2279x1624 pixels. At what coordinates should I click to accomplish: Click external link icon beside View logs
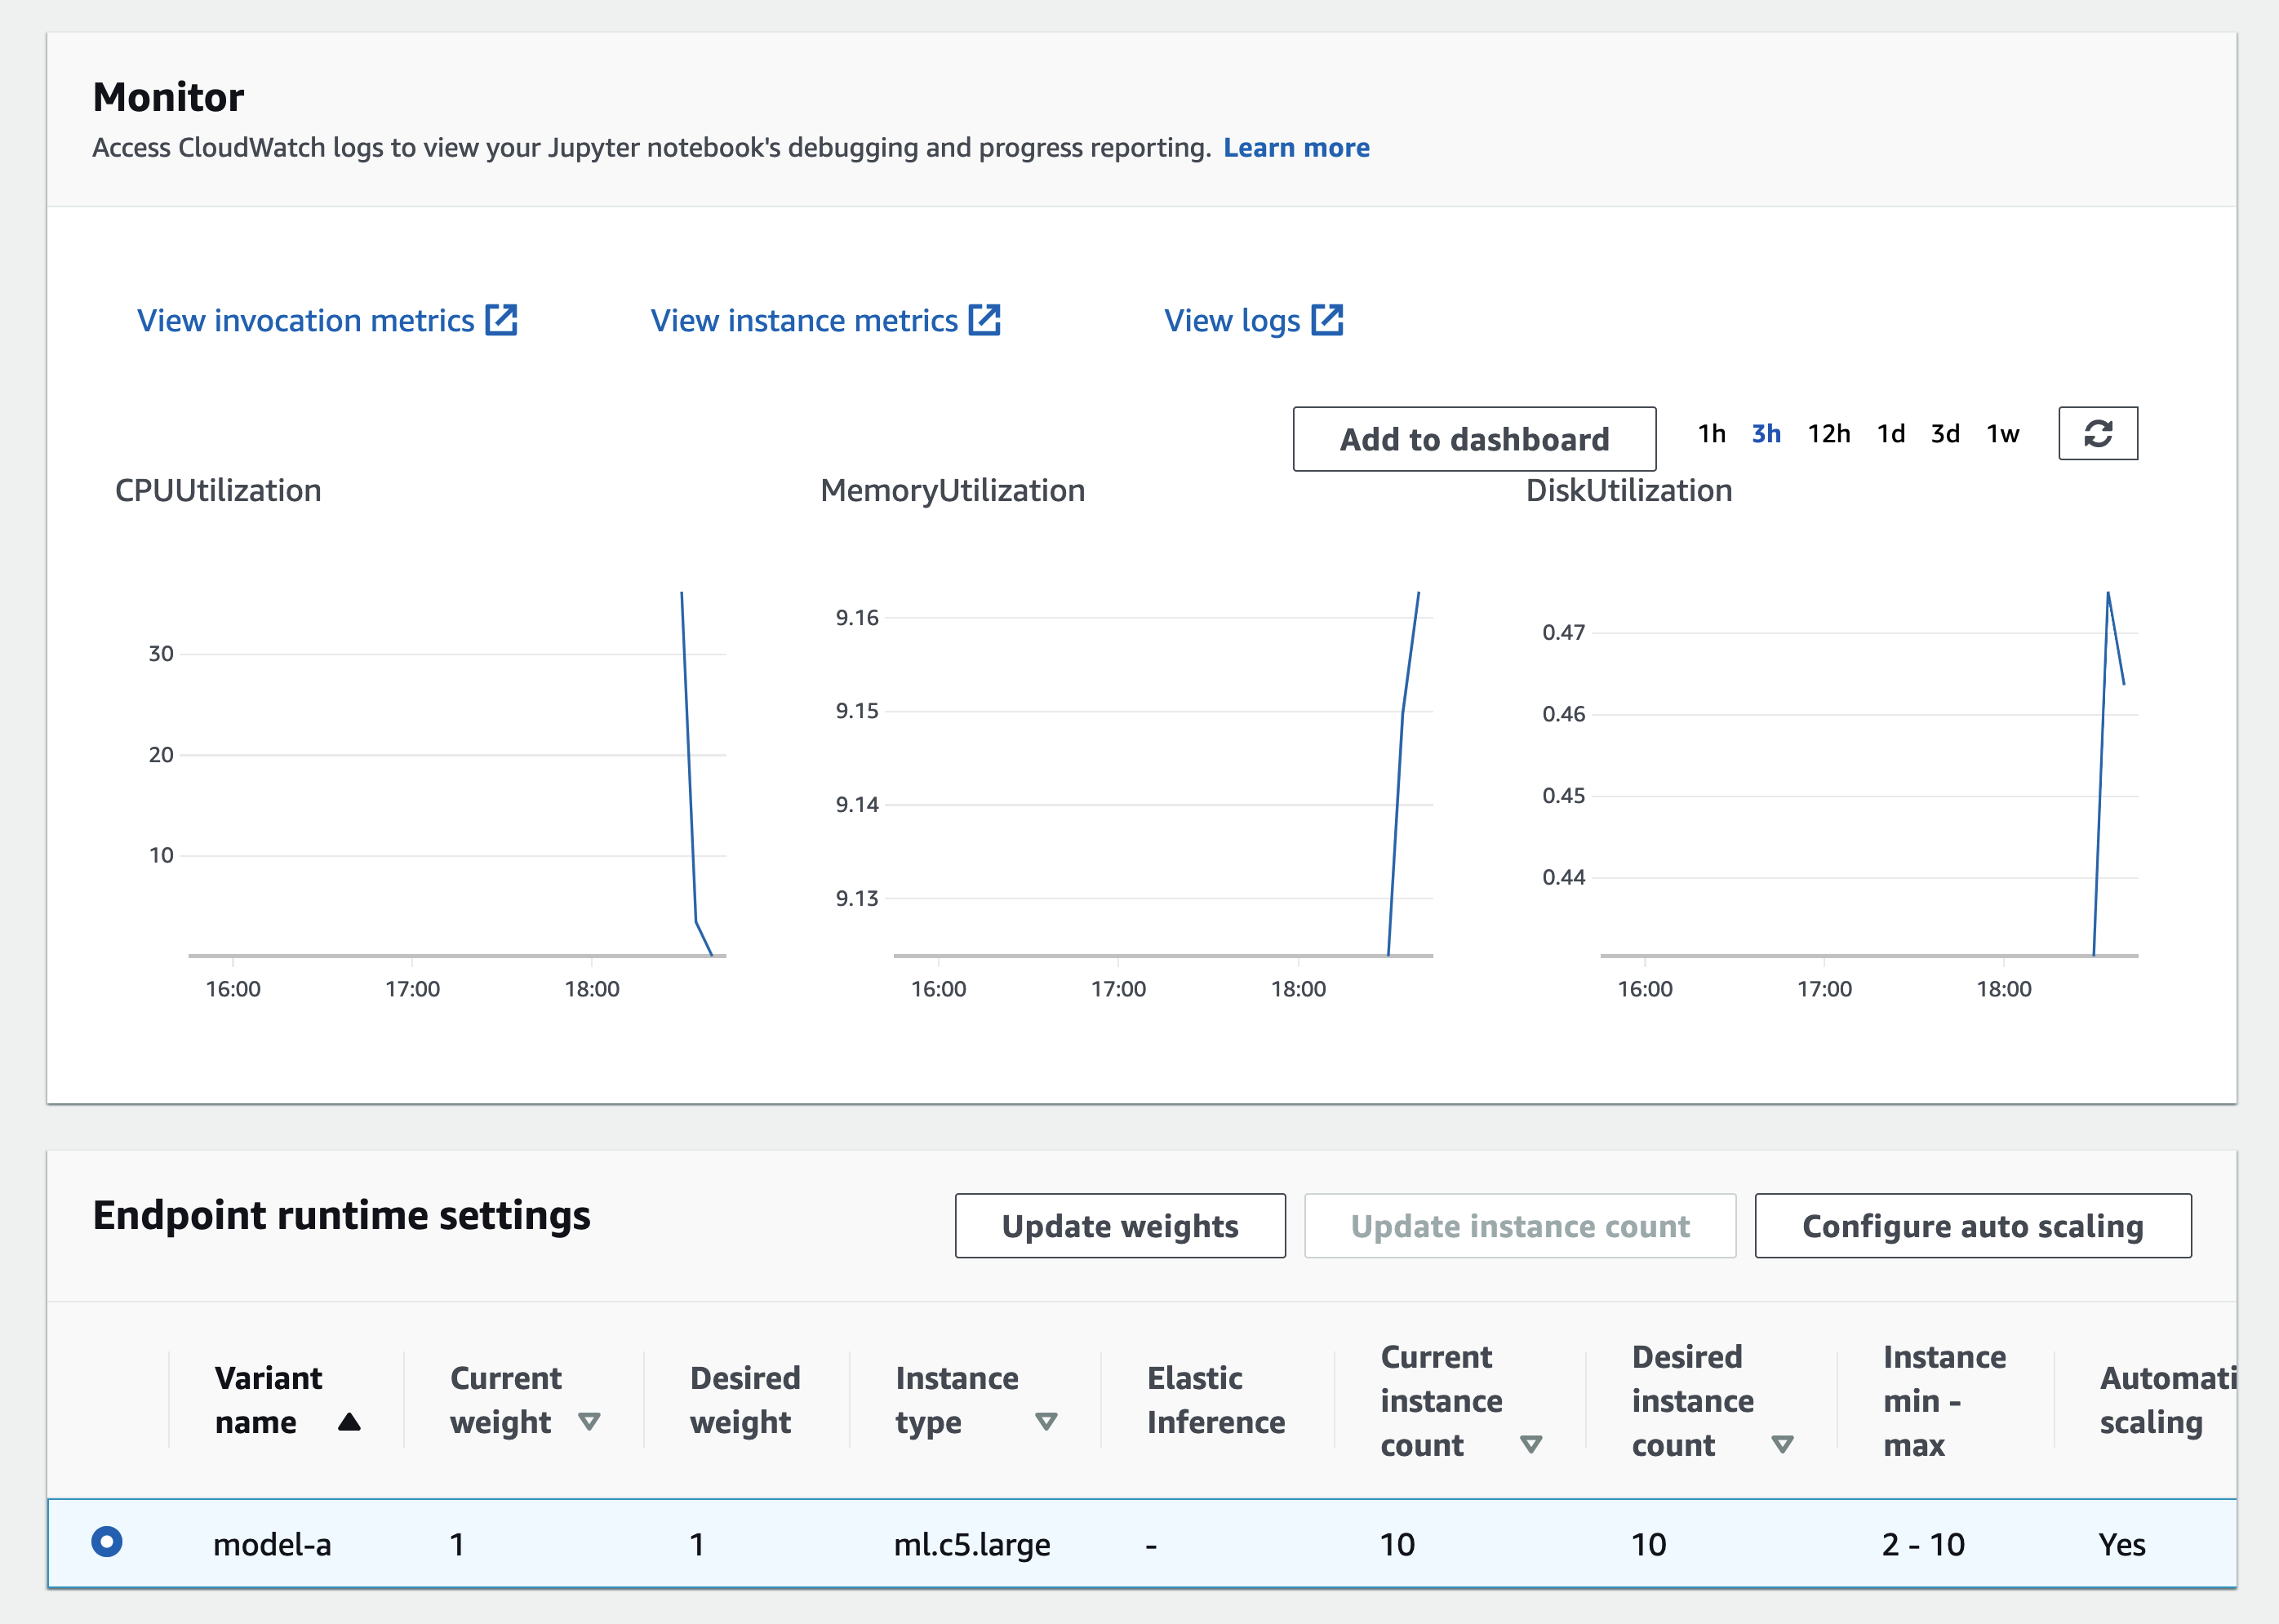[1327, 320]
